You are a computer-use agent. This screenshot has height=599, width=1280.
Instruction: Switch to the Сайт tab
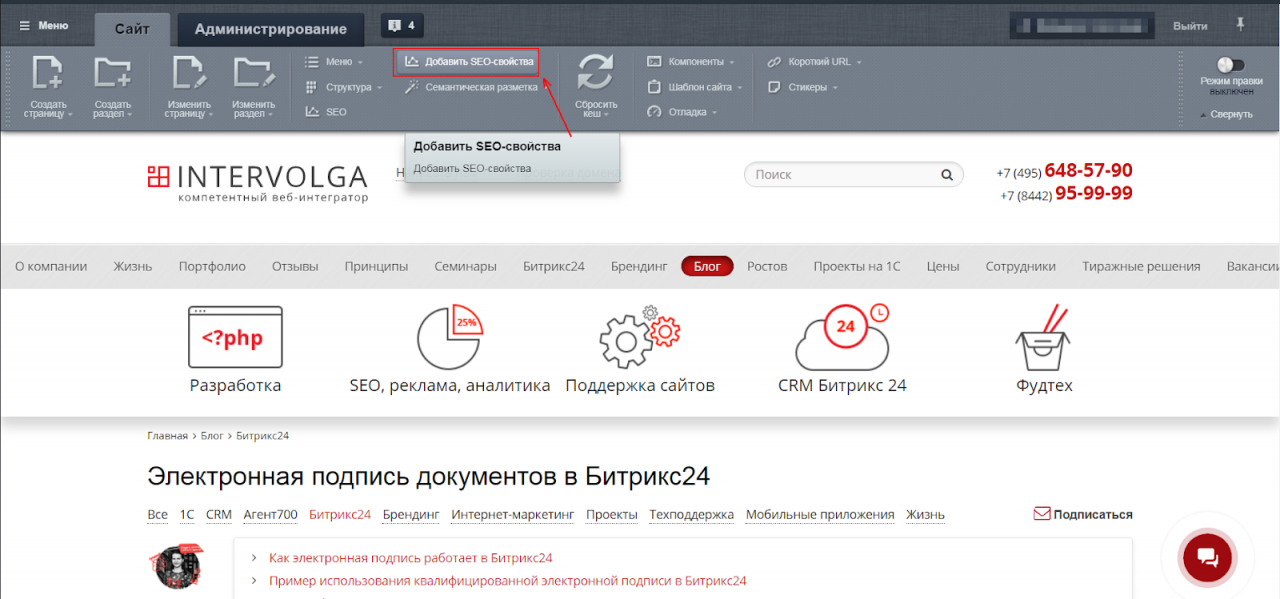click(x=132, y=29)
